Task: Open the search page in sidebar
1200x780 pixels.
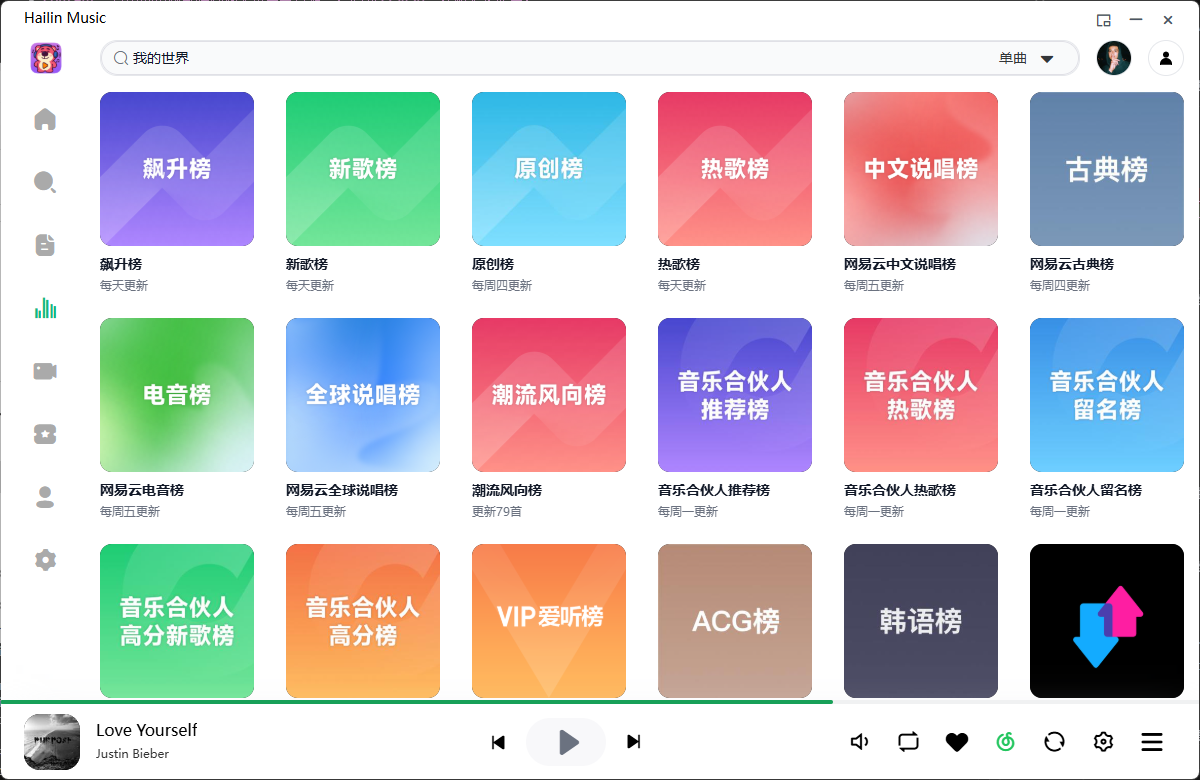Action: 45,182
